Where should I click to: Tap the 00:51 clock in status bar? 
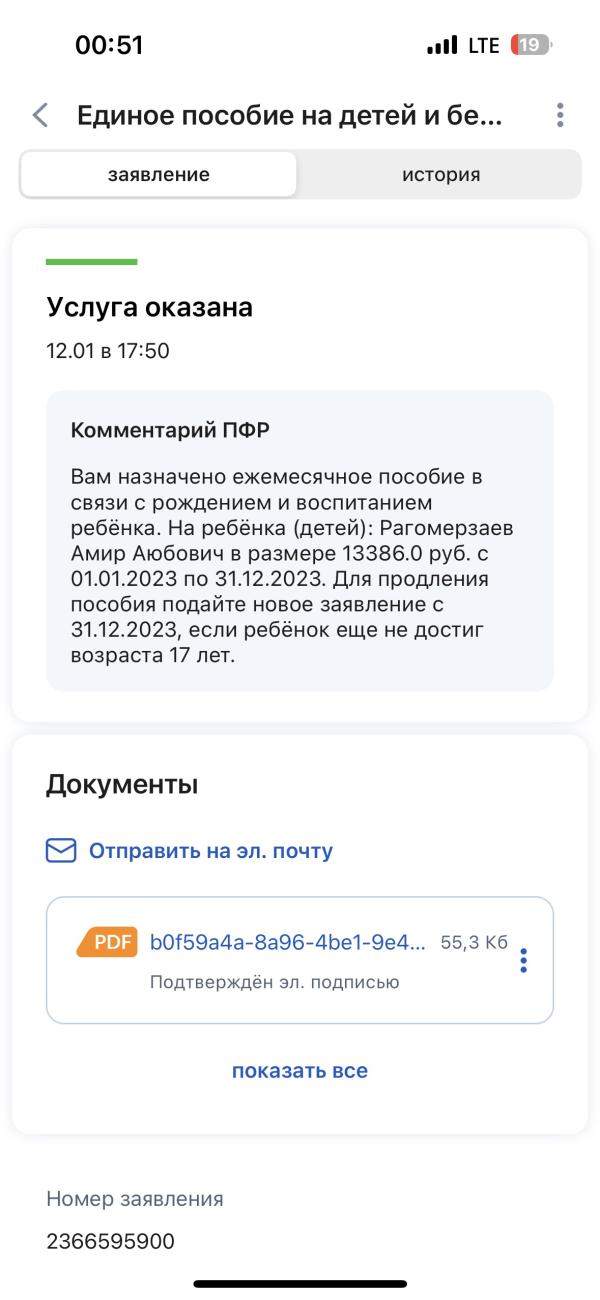109,46
